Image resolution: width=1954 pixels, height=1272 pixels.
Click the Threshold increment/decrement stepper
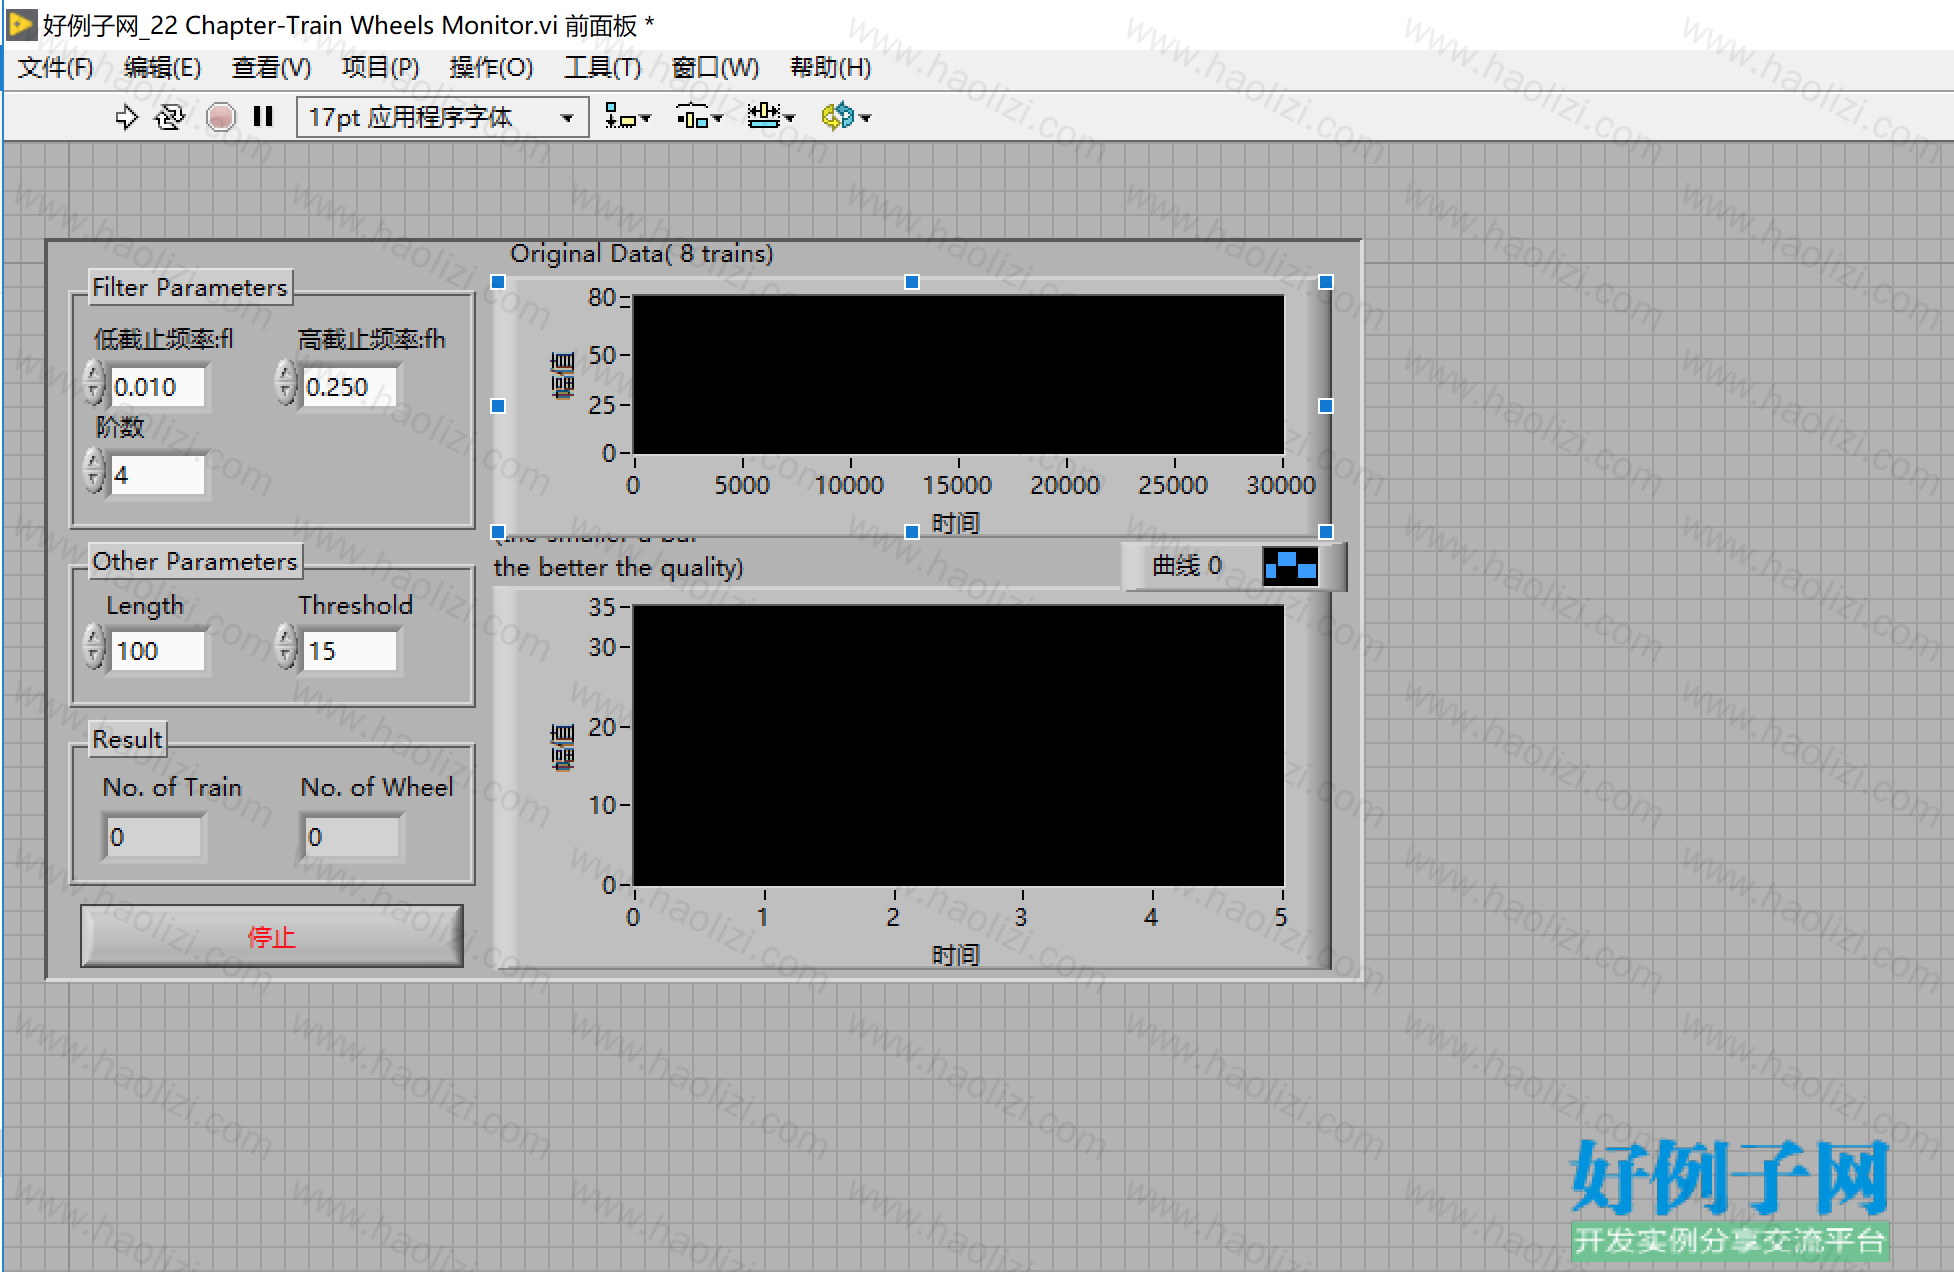(286, 647)
